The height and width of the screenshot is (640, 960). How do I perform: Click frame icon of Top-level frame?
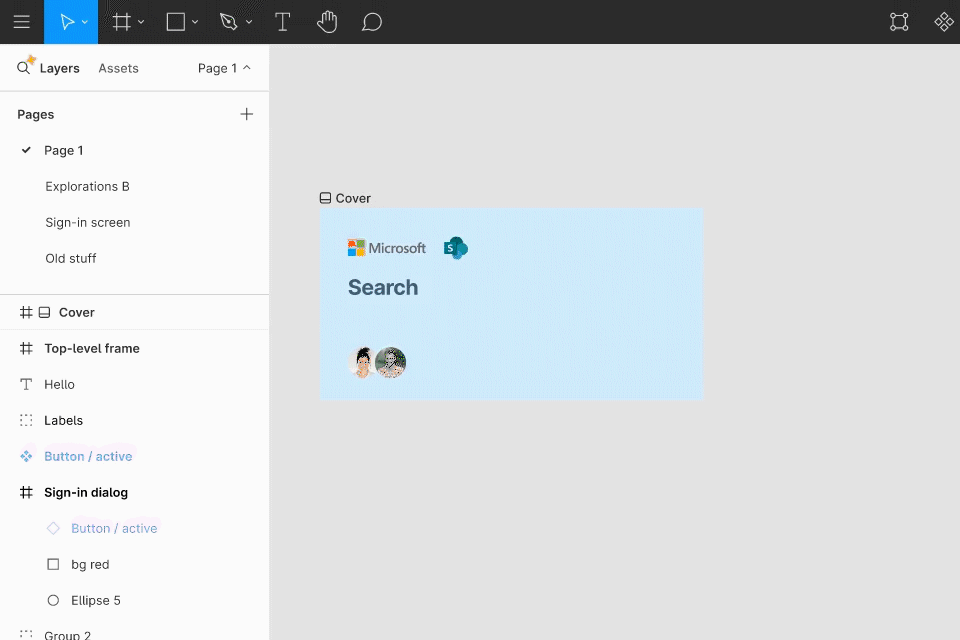tap(26, 348)
